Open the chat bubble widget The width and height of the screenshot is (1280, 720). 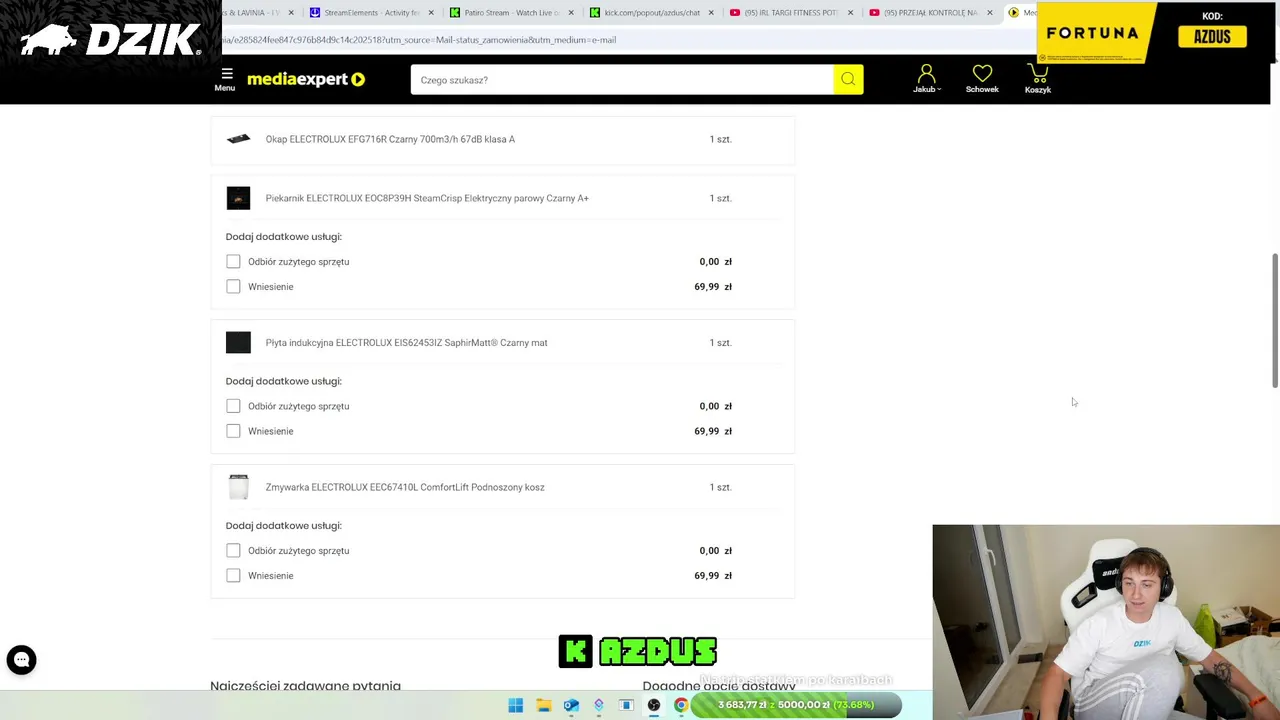pyautogui.click(x=21, y=660)
